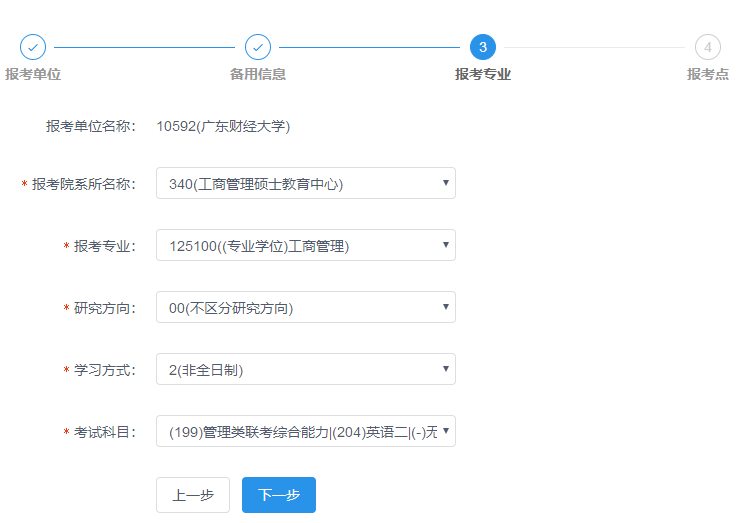Screen dimensions: 749x523
Task: Click the 报考院系所名称 field label
Action: tap(84, 184)
